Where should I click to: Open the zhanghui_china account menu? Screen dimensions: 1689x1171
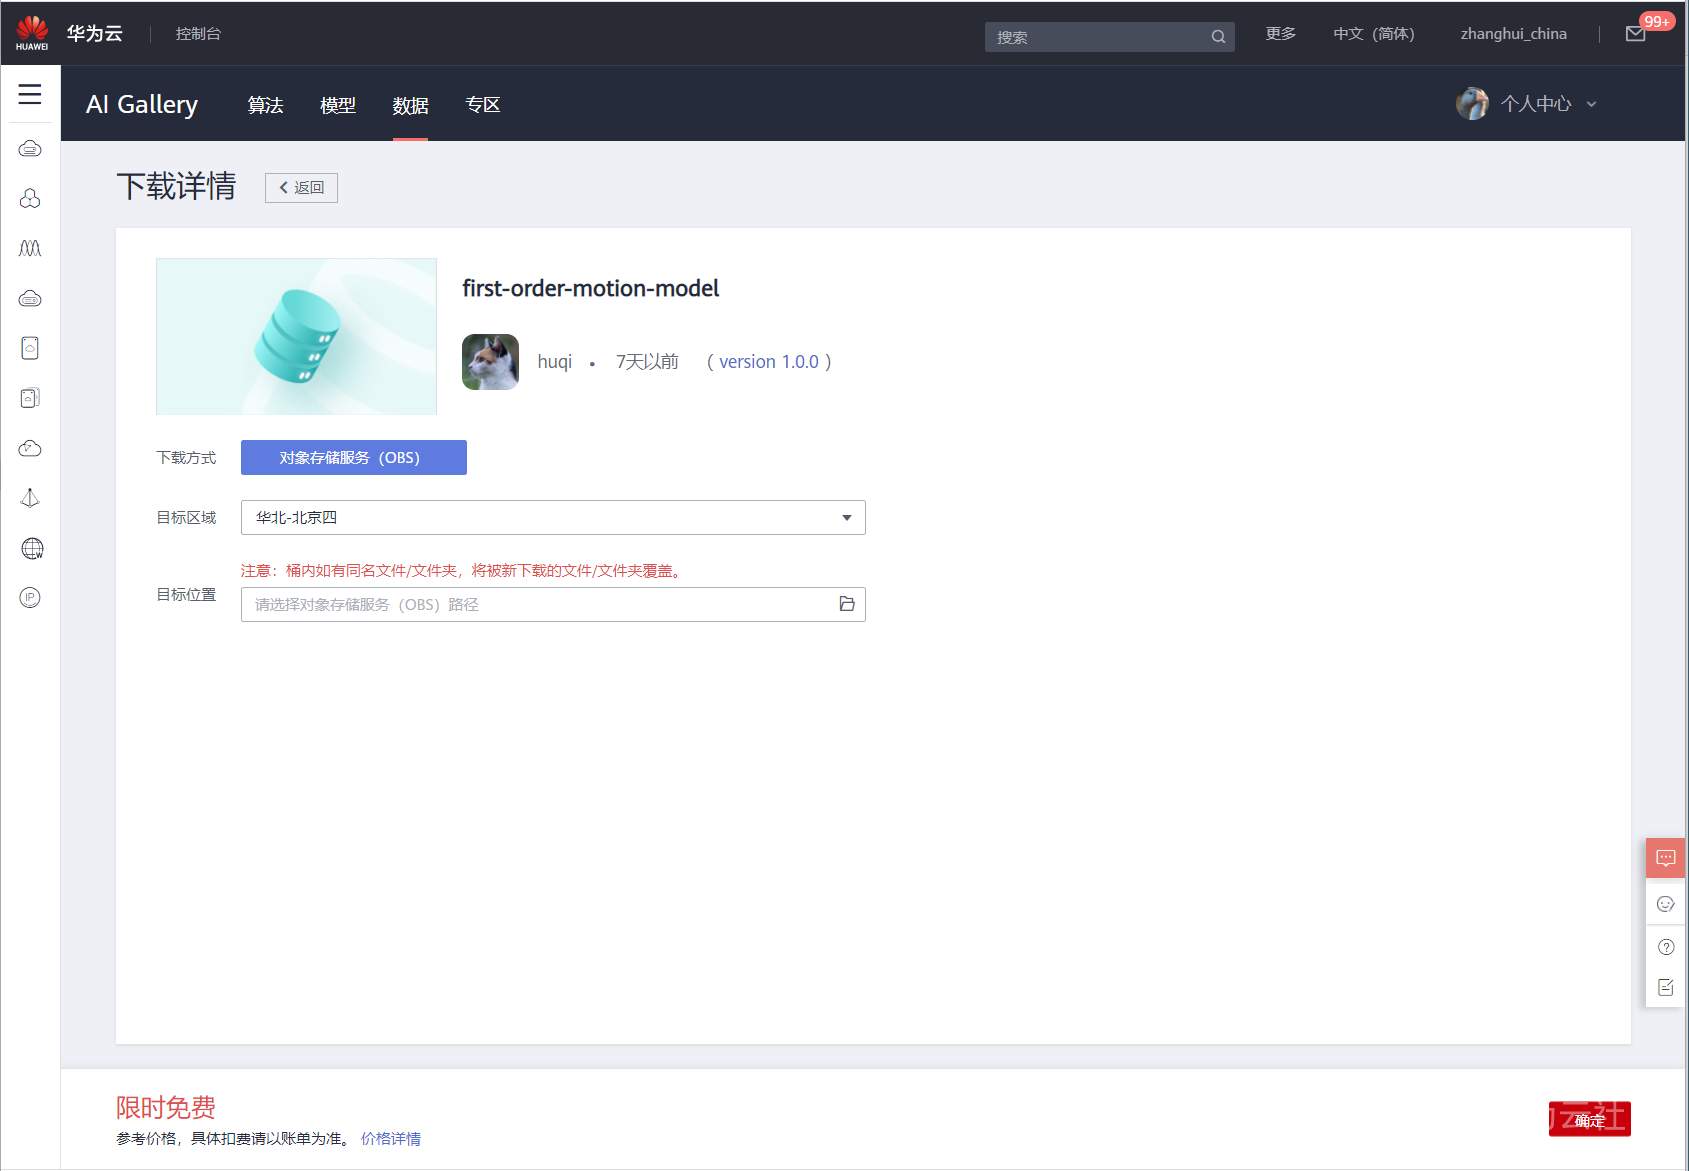(x=1514, y=34)
